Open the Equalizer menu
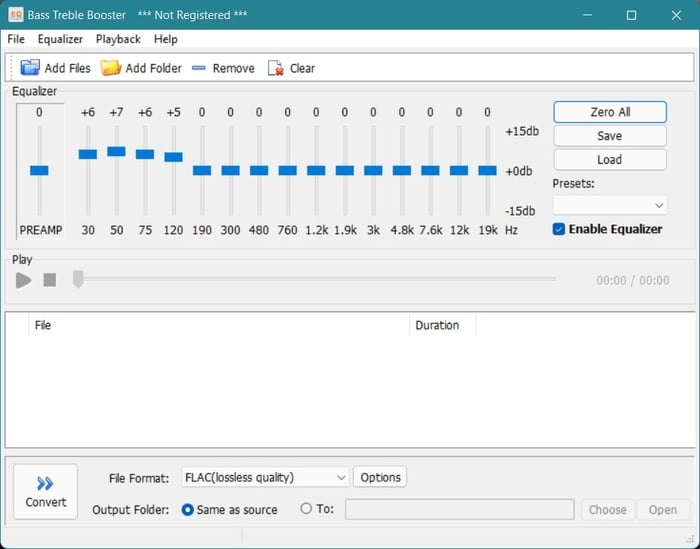700x549 pixels. (60, 39)
